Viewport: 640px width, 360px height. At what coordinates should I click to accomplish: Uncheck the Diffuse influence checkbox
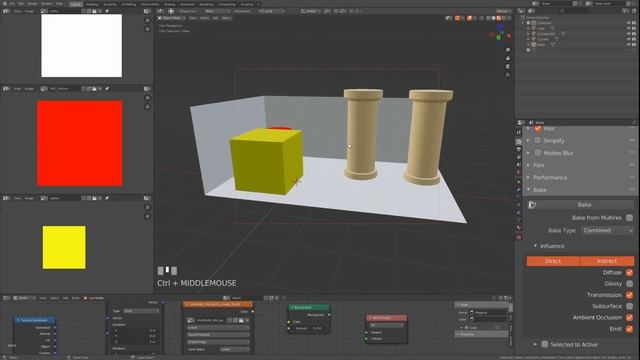[x=629, y=272]
